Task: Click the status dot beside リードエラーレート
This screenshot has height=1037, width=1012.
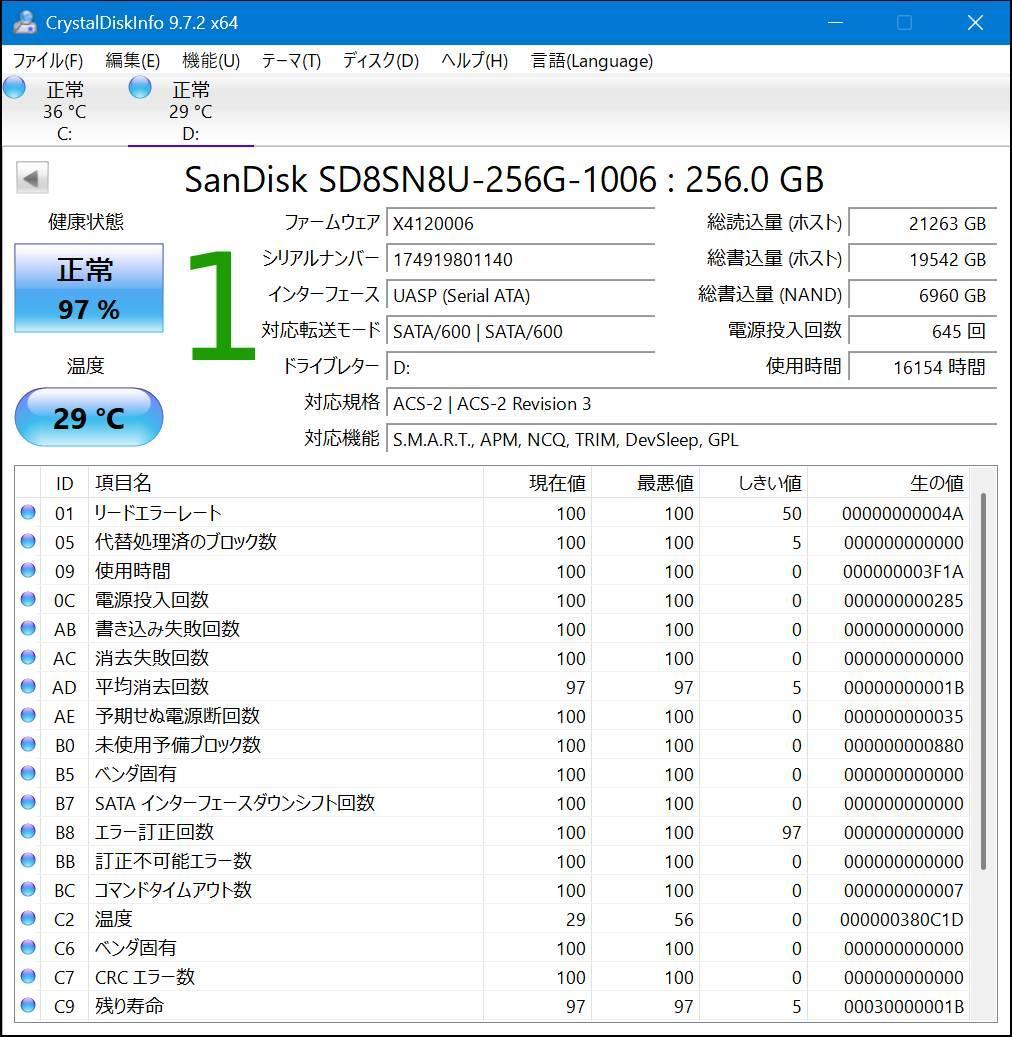Action: point(28,513)
